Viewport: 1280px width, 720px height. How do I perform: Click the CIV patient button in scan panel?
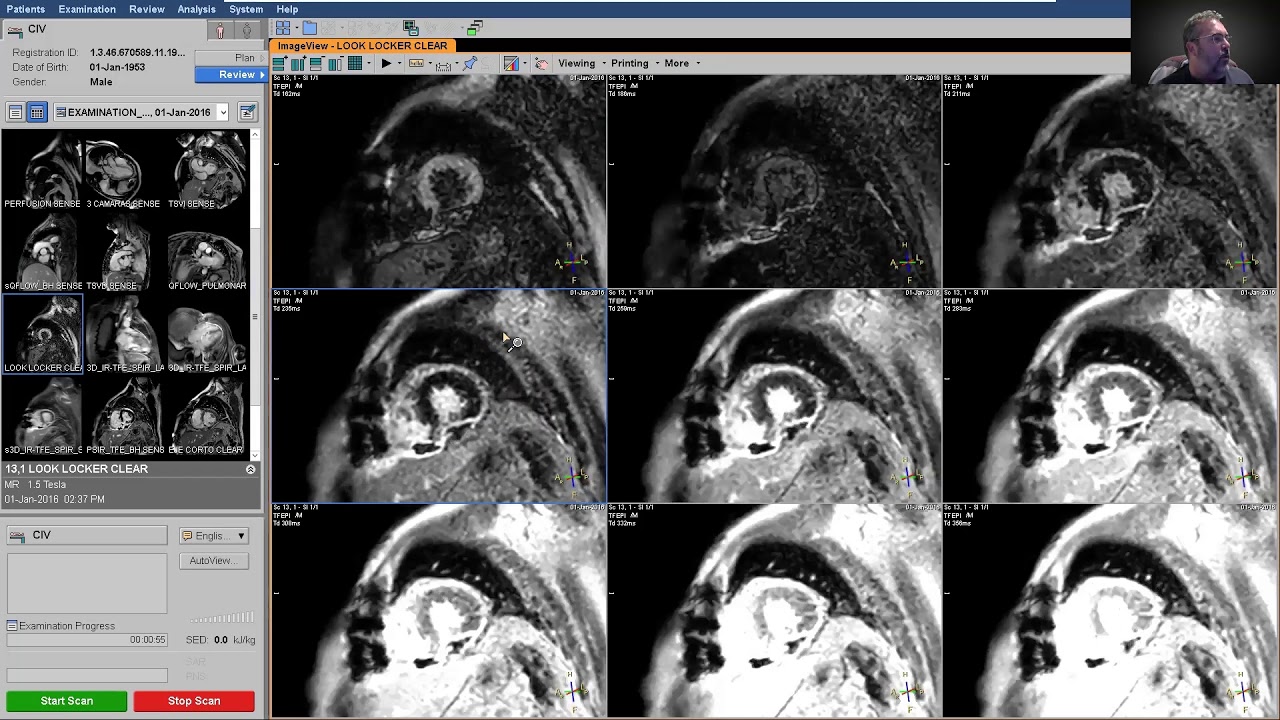point(87,536)
